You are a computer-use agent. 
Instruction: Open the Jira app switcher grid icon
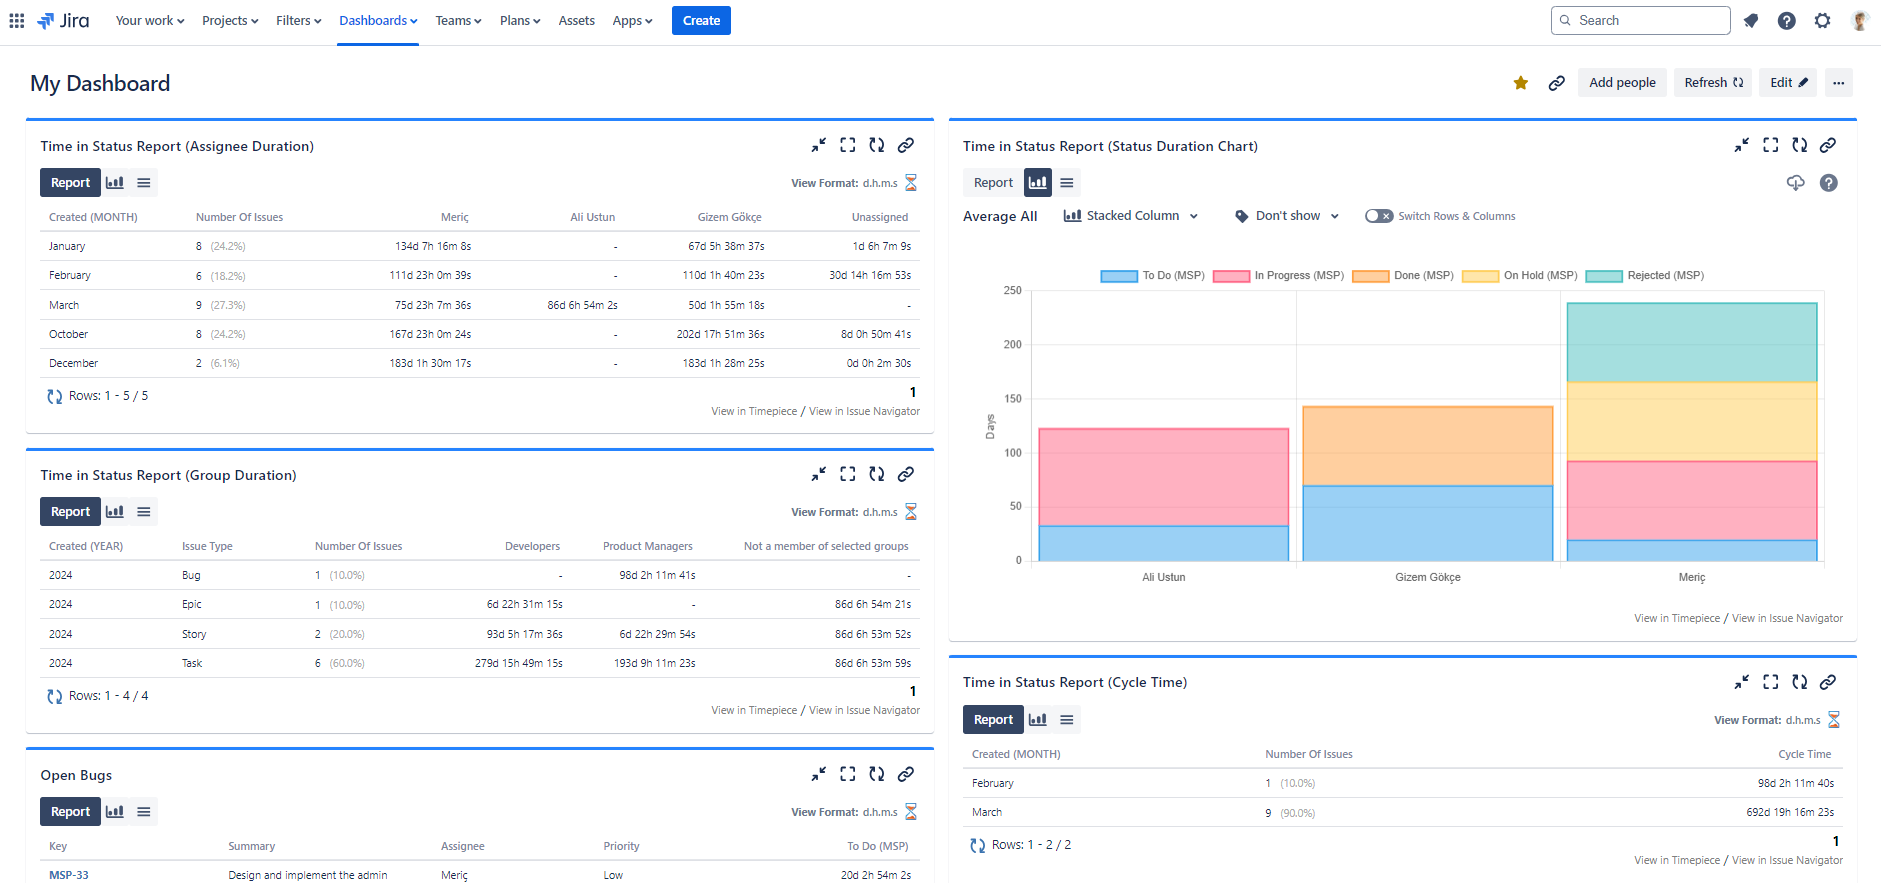[x=17, y=21]
